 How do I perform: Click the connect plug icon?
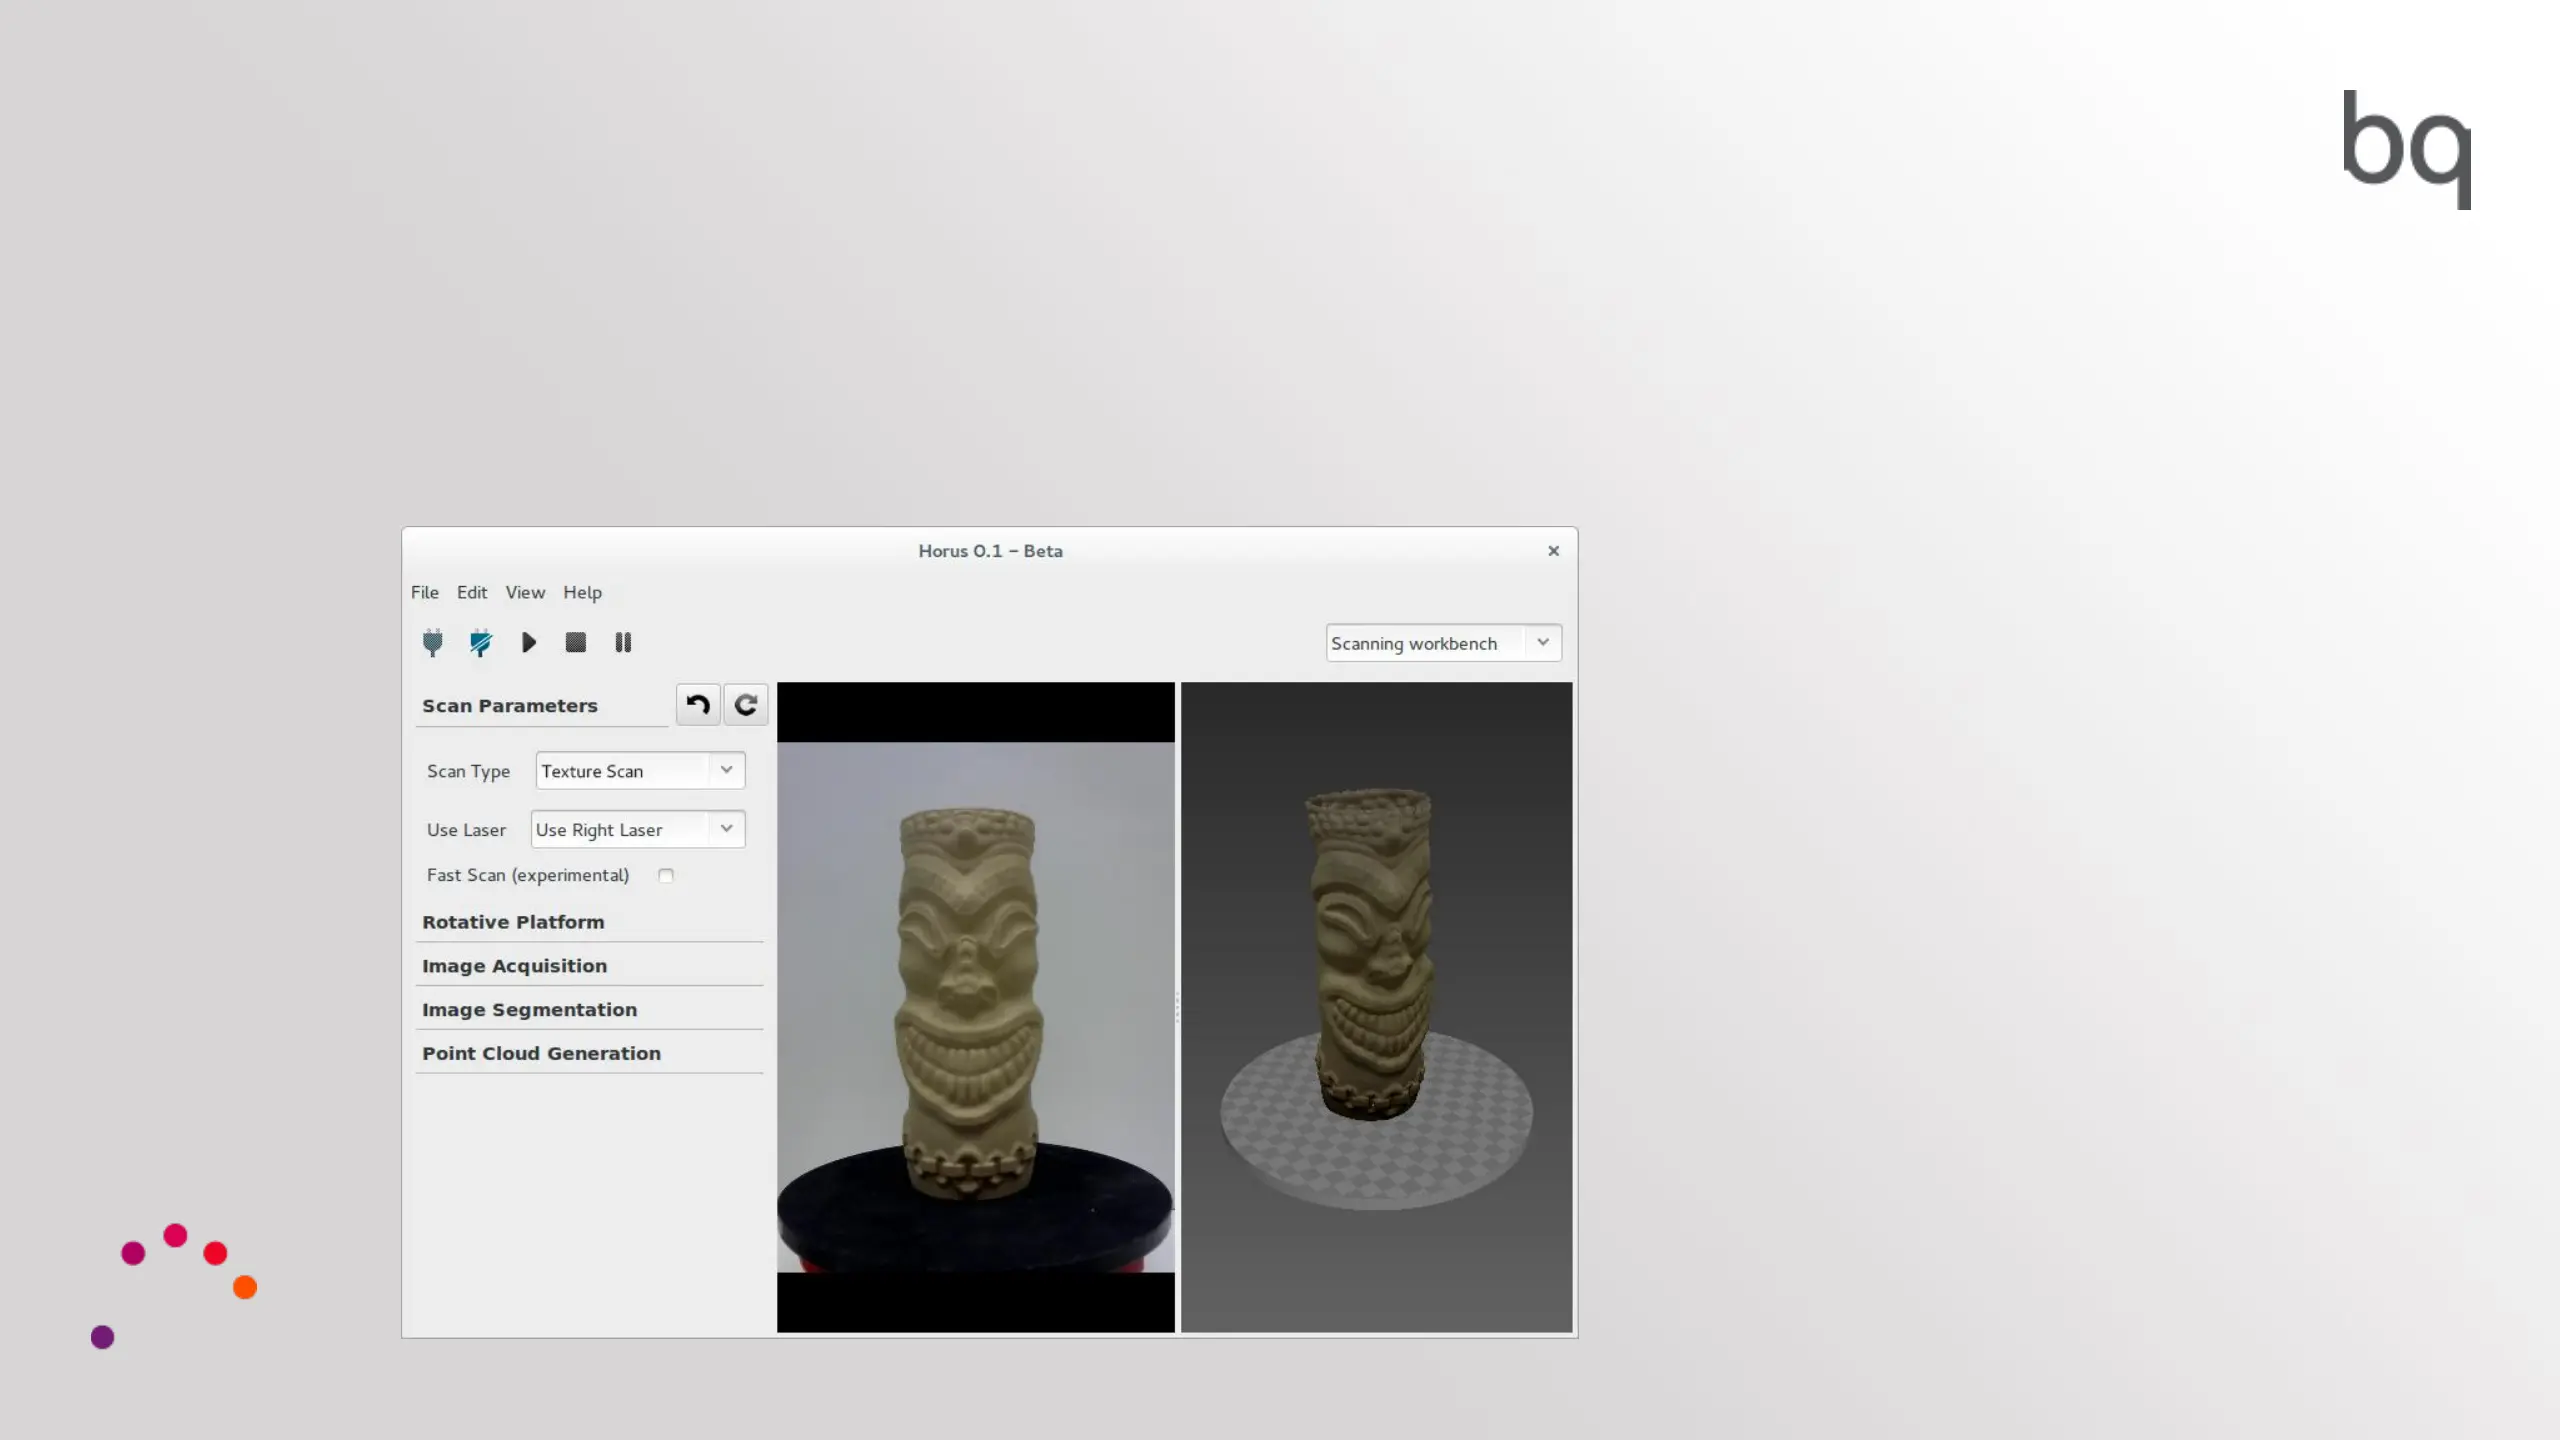tap(432, 642)
